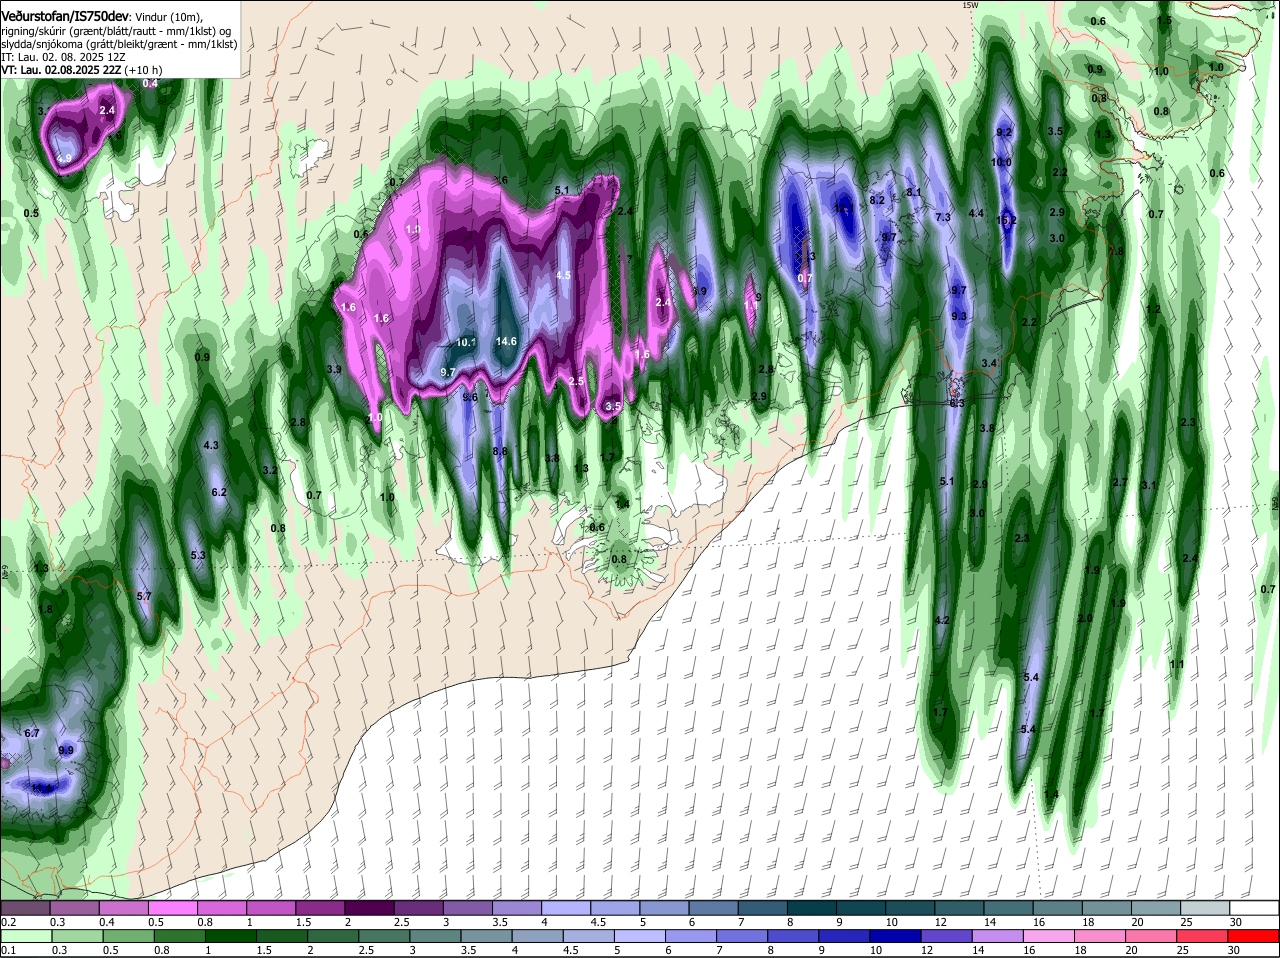The image size is (1280, 958).
Task: Click the 9.9 value label
Action: tap(66, 750)
